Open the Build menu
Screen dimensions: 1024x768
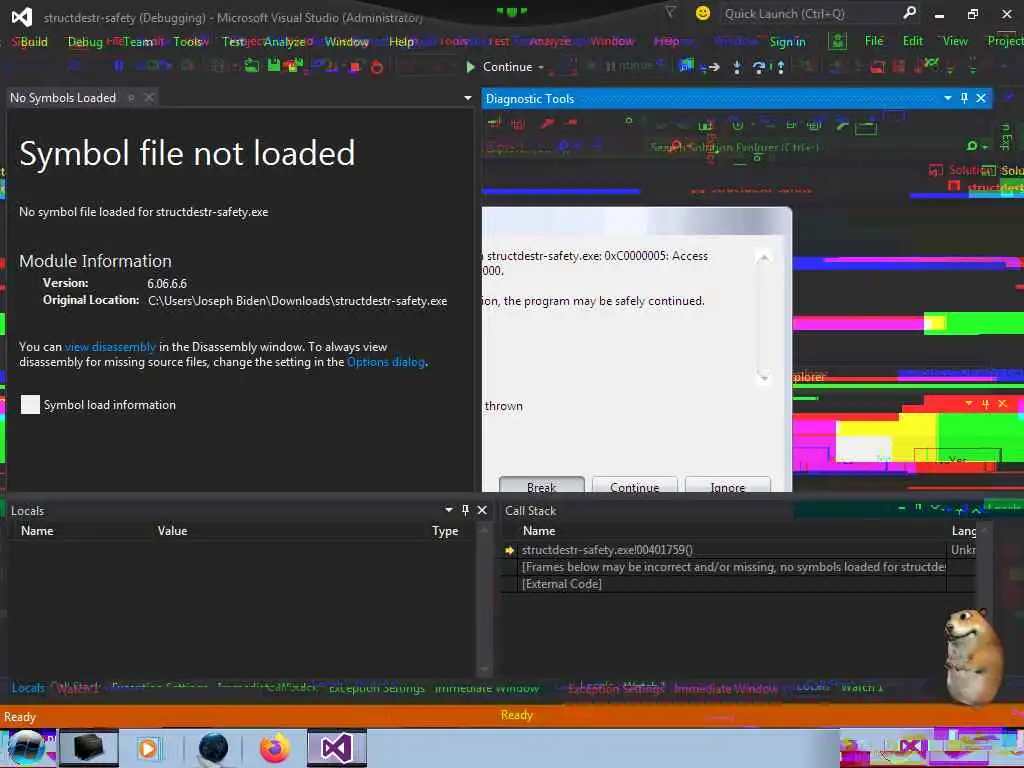pos(34,42)
